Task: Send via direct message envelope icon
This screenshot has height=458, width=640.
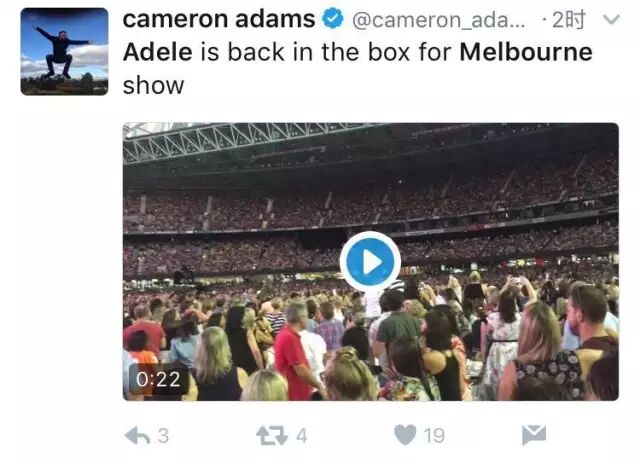Action: (534, 435)
